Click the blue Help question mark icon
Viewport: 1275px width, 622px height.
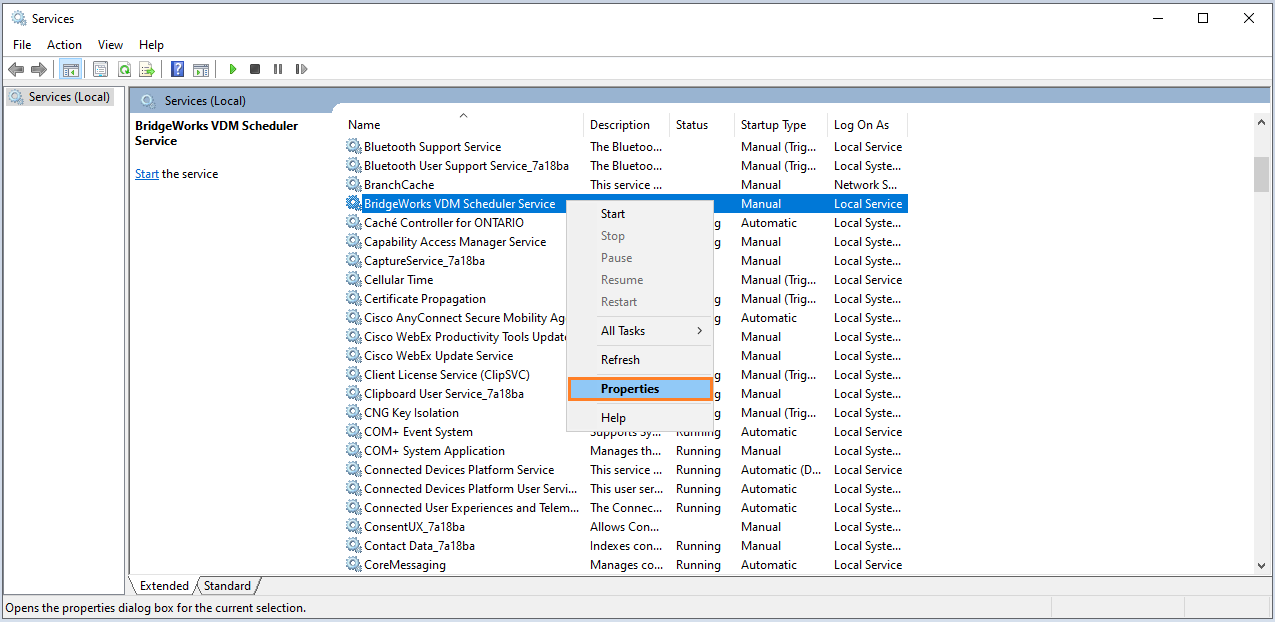[177, 69]
